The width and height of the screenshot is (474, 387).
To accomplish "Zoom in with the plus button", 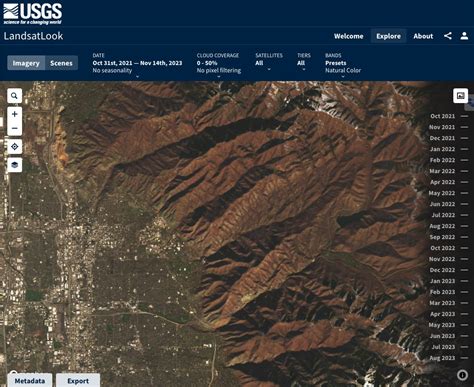I will pos(14,114).
